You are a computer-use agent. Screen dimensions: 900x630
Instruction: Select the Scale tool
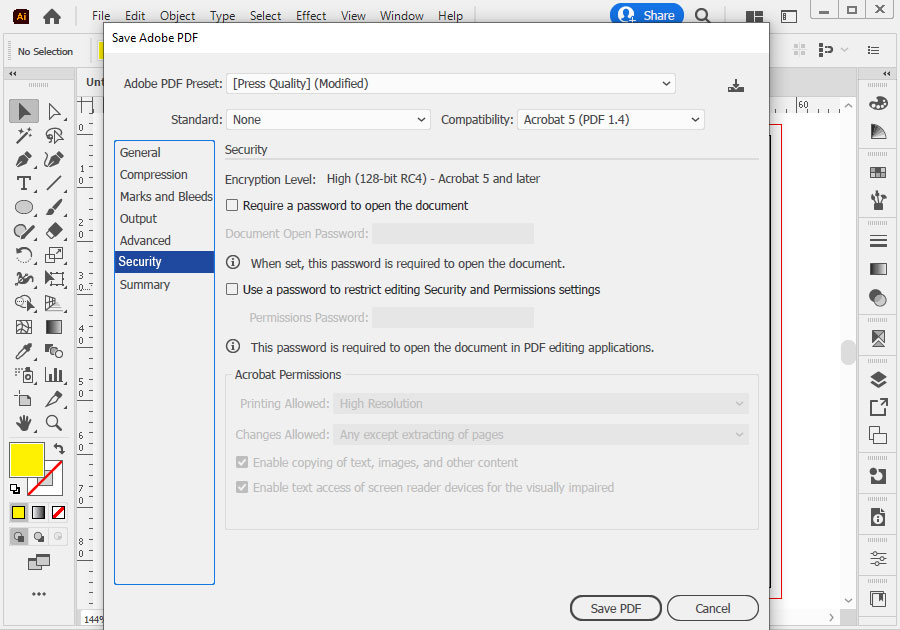coord(55,255)
